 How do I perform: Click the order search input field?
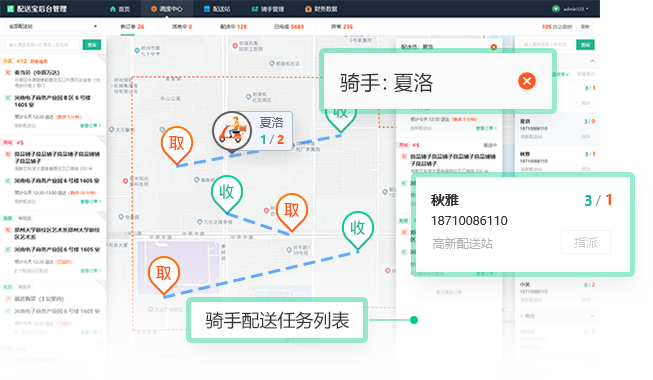point(42,45)
